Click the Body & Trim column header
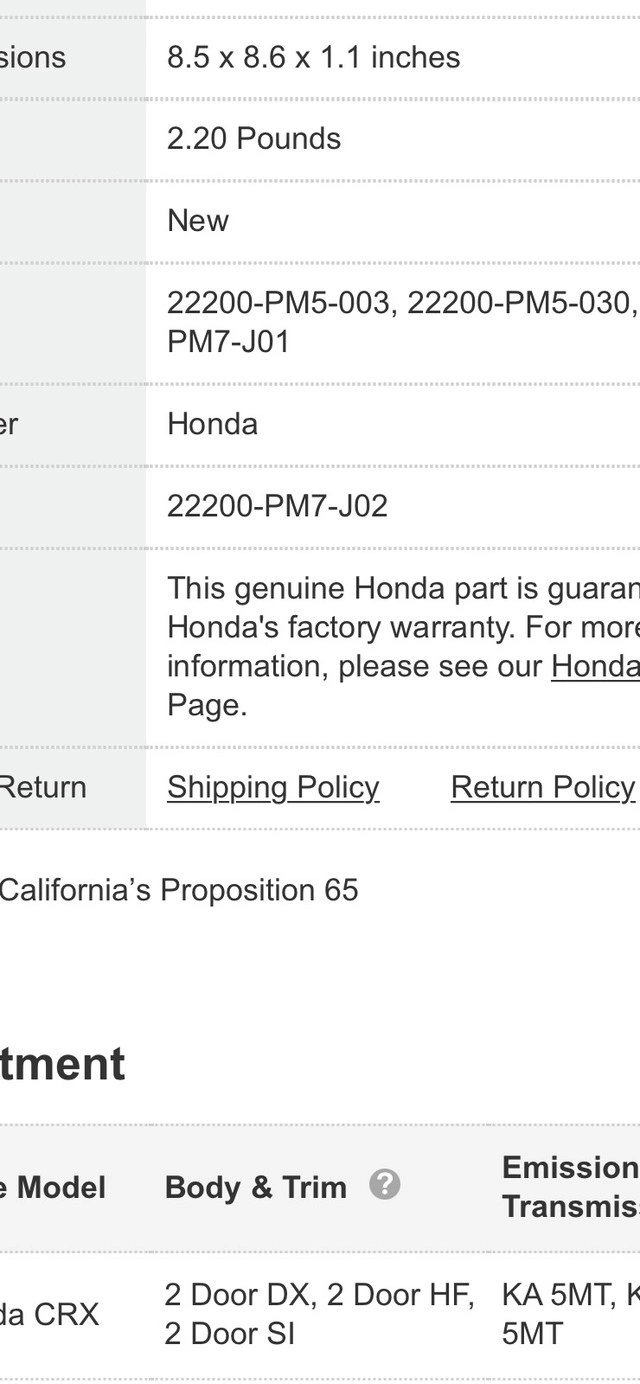 click(256, 1187)
